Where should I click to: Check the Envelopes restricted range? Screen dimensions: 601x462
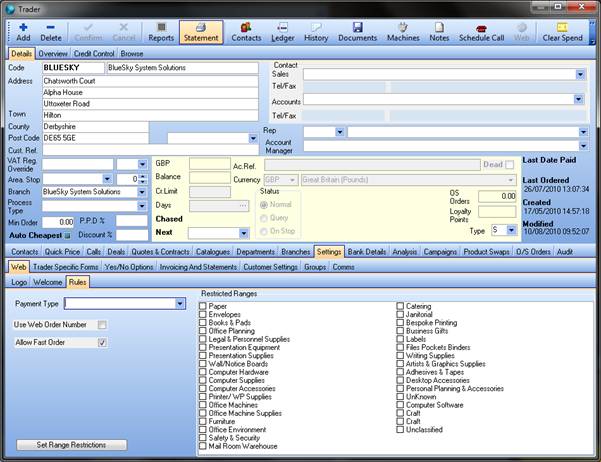pos(203,314)
